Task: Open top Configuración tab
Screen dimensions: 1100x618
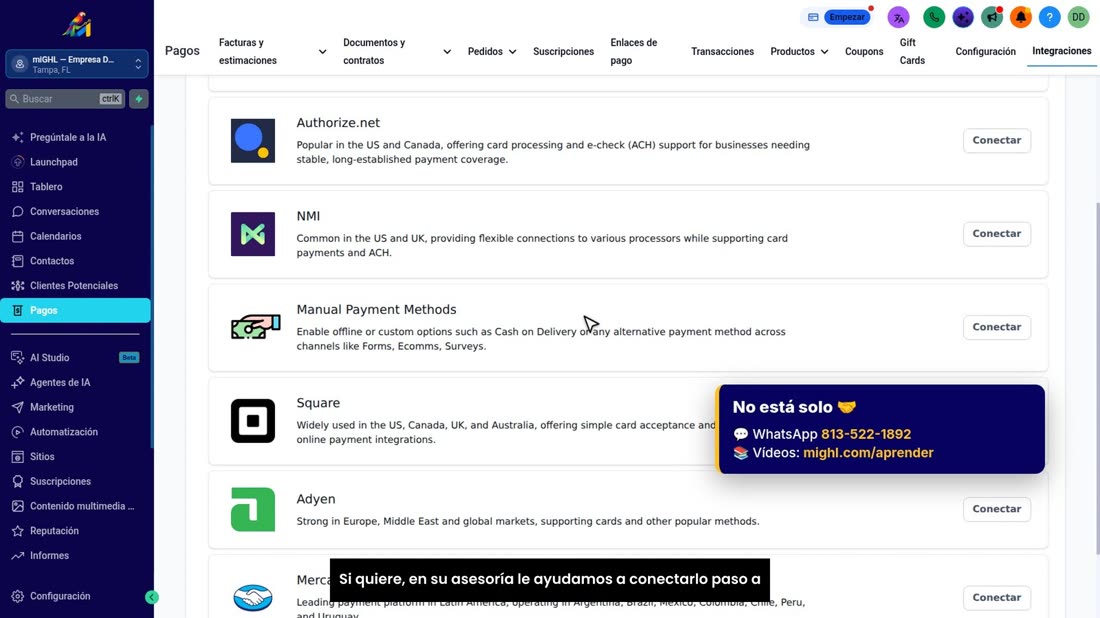Action: [x=985, y=51]
